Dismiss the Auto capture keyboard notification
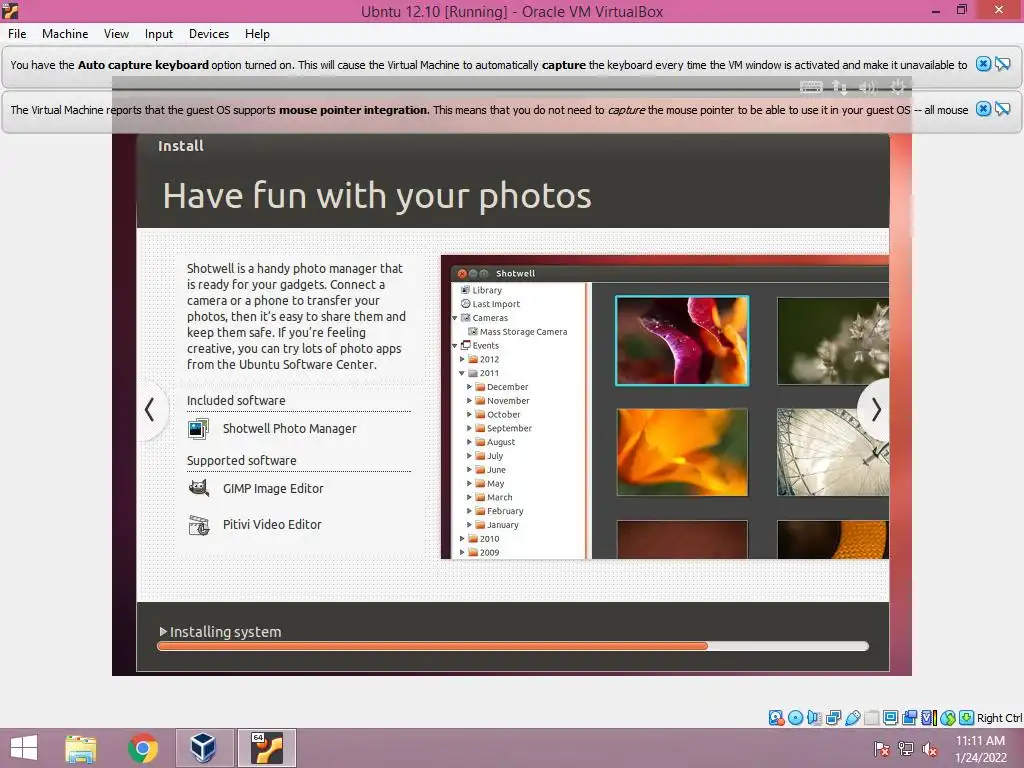Screen dimensions: 1024x768 coord(983,64)
